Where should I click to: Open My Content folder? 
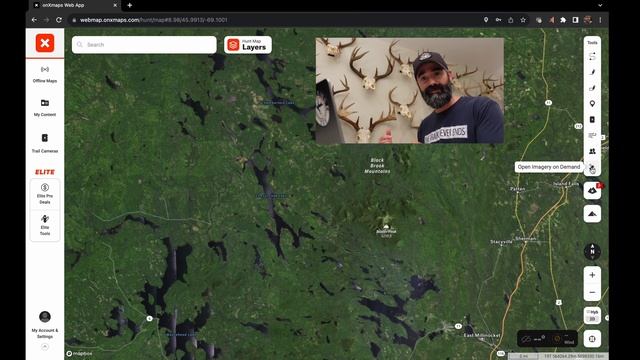click(x=45, y=107)
